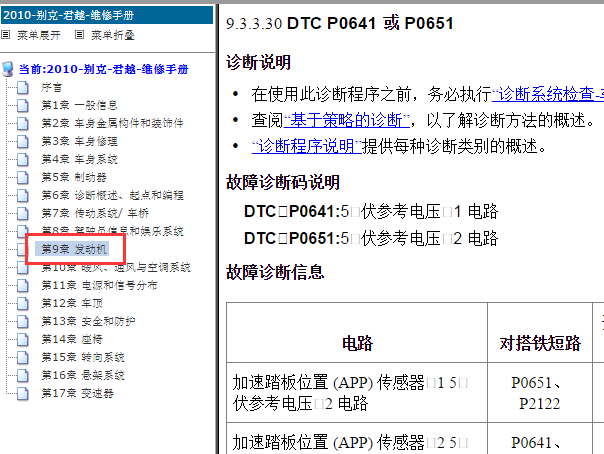The width and height of the screenshot is (604, 454).
Task: Click the page icon for 第3章 车身修理
Action: 23,141
